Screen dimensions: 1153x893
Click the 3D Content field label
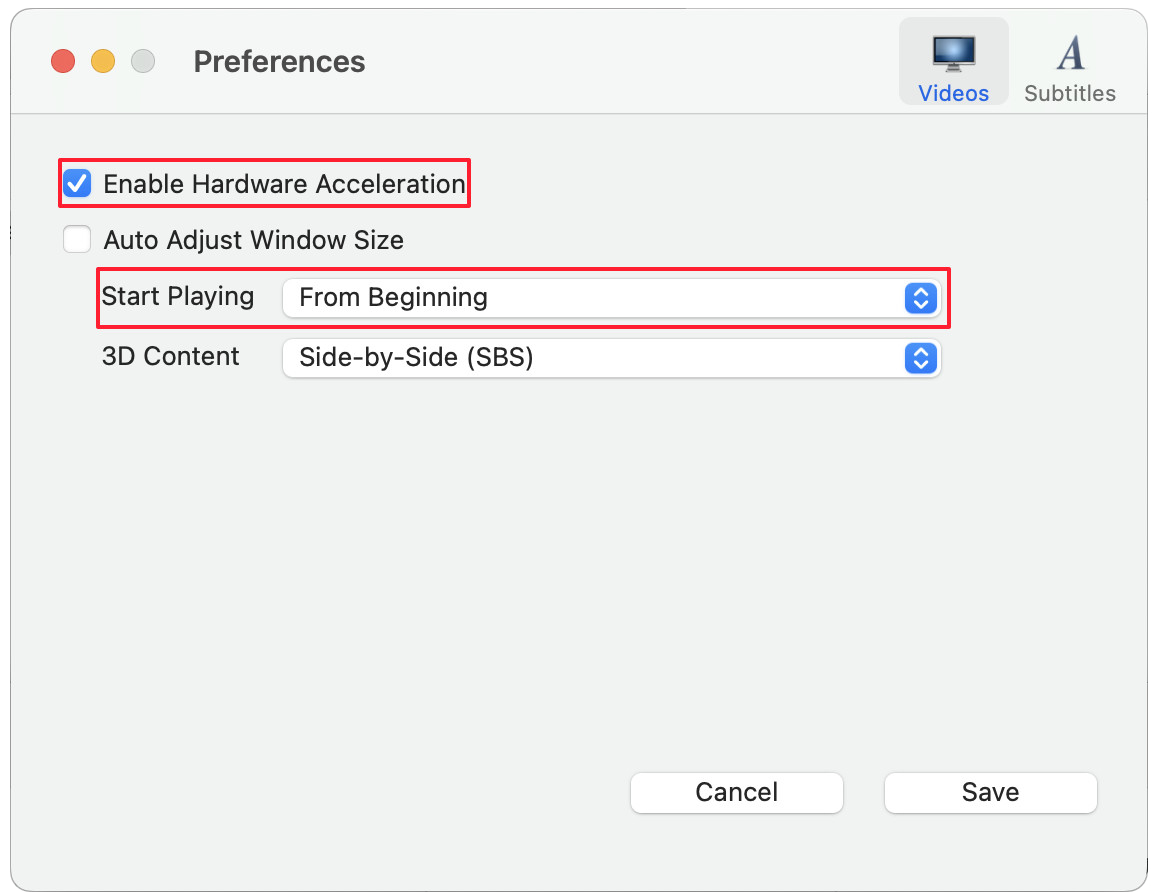point(171,357)
